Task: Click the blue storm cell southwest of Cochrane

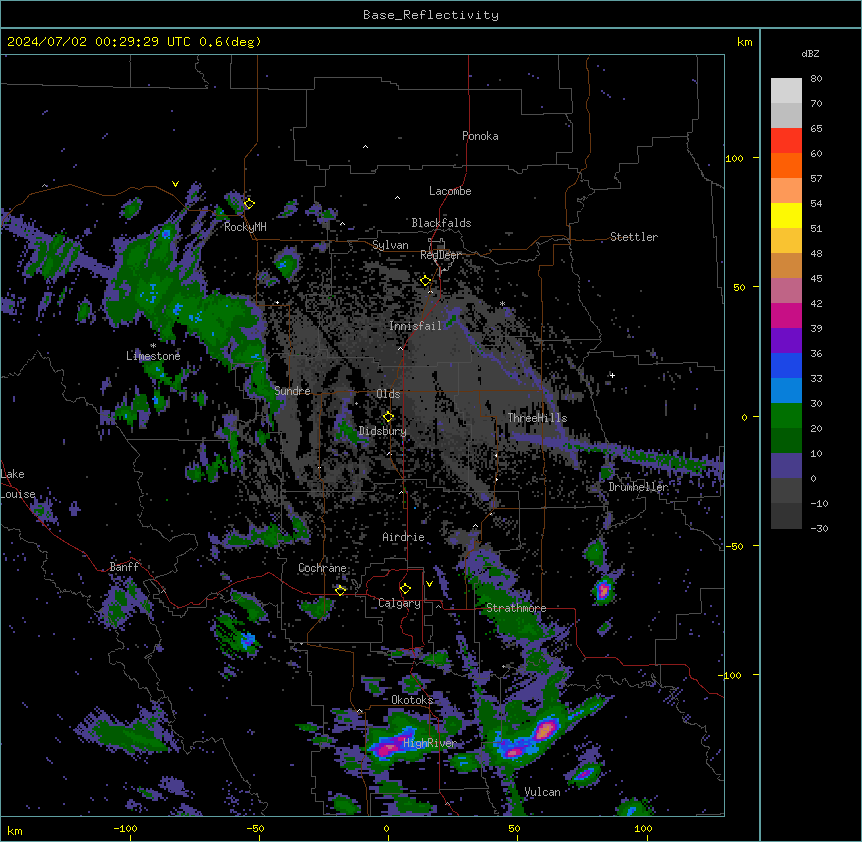Action: [248, 640]
